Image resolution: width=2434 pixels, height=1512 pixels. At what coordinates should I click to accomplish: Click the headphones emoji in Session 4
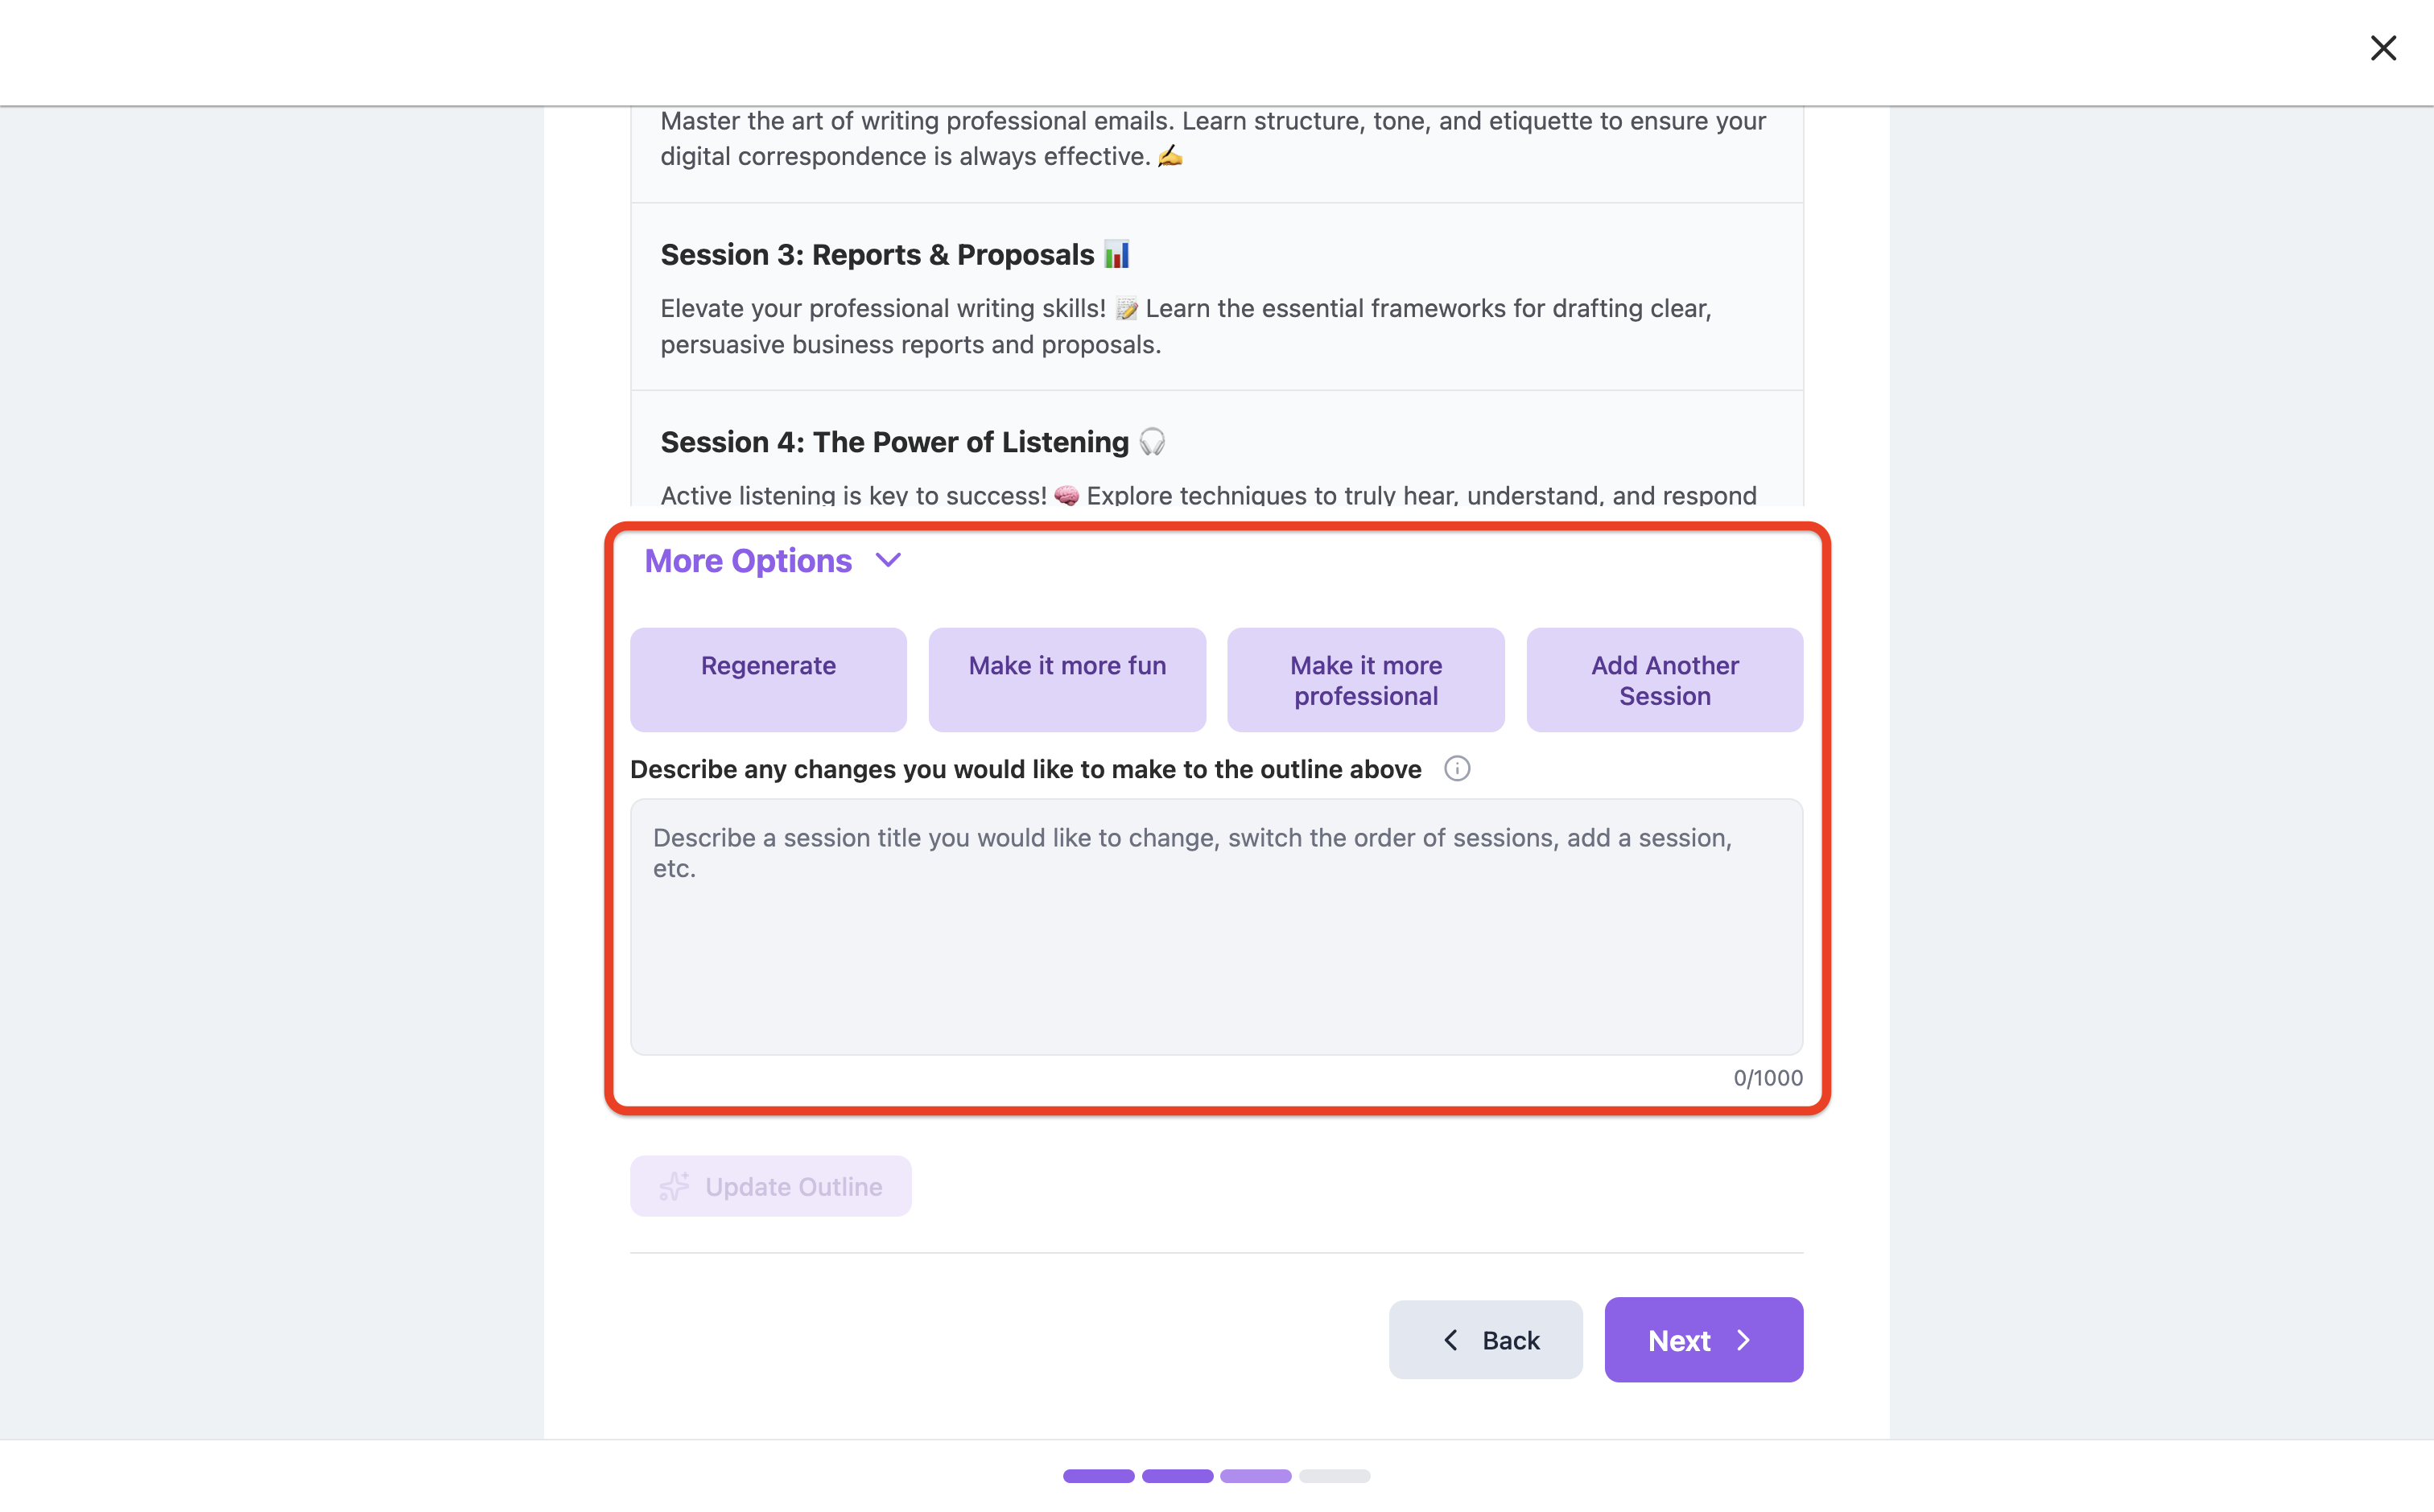pos(1152,441)
